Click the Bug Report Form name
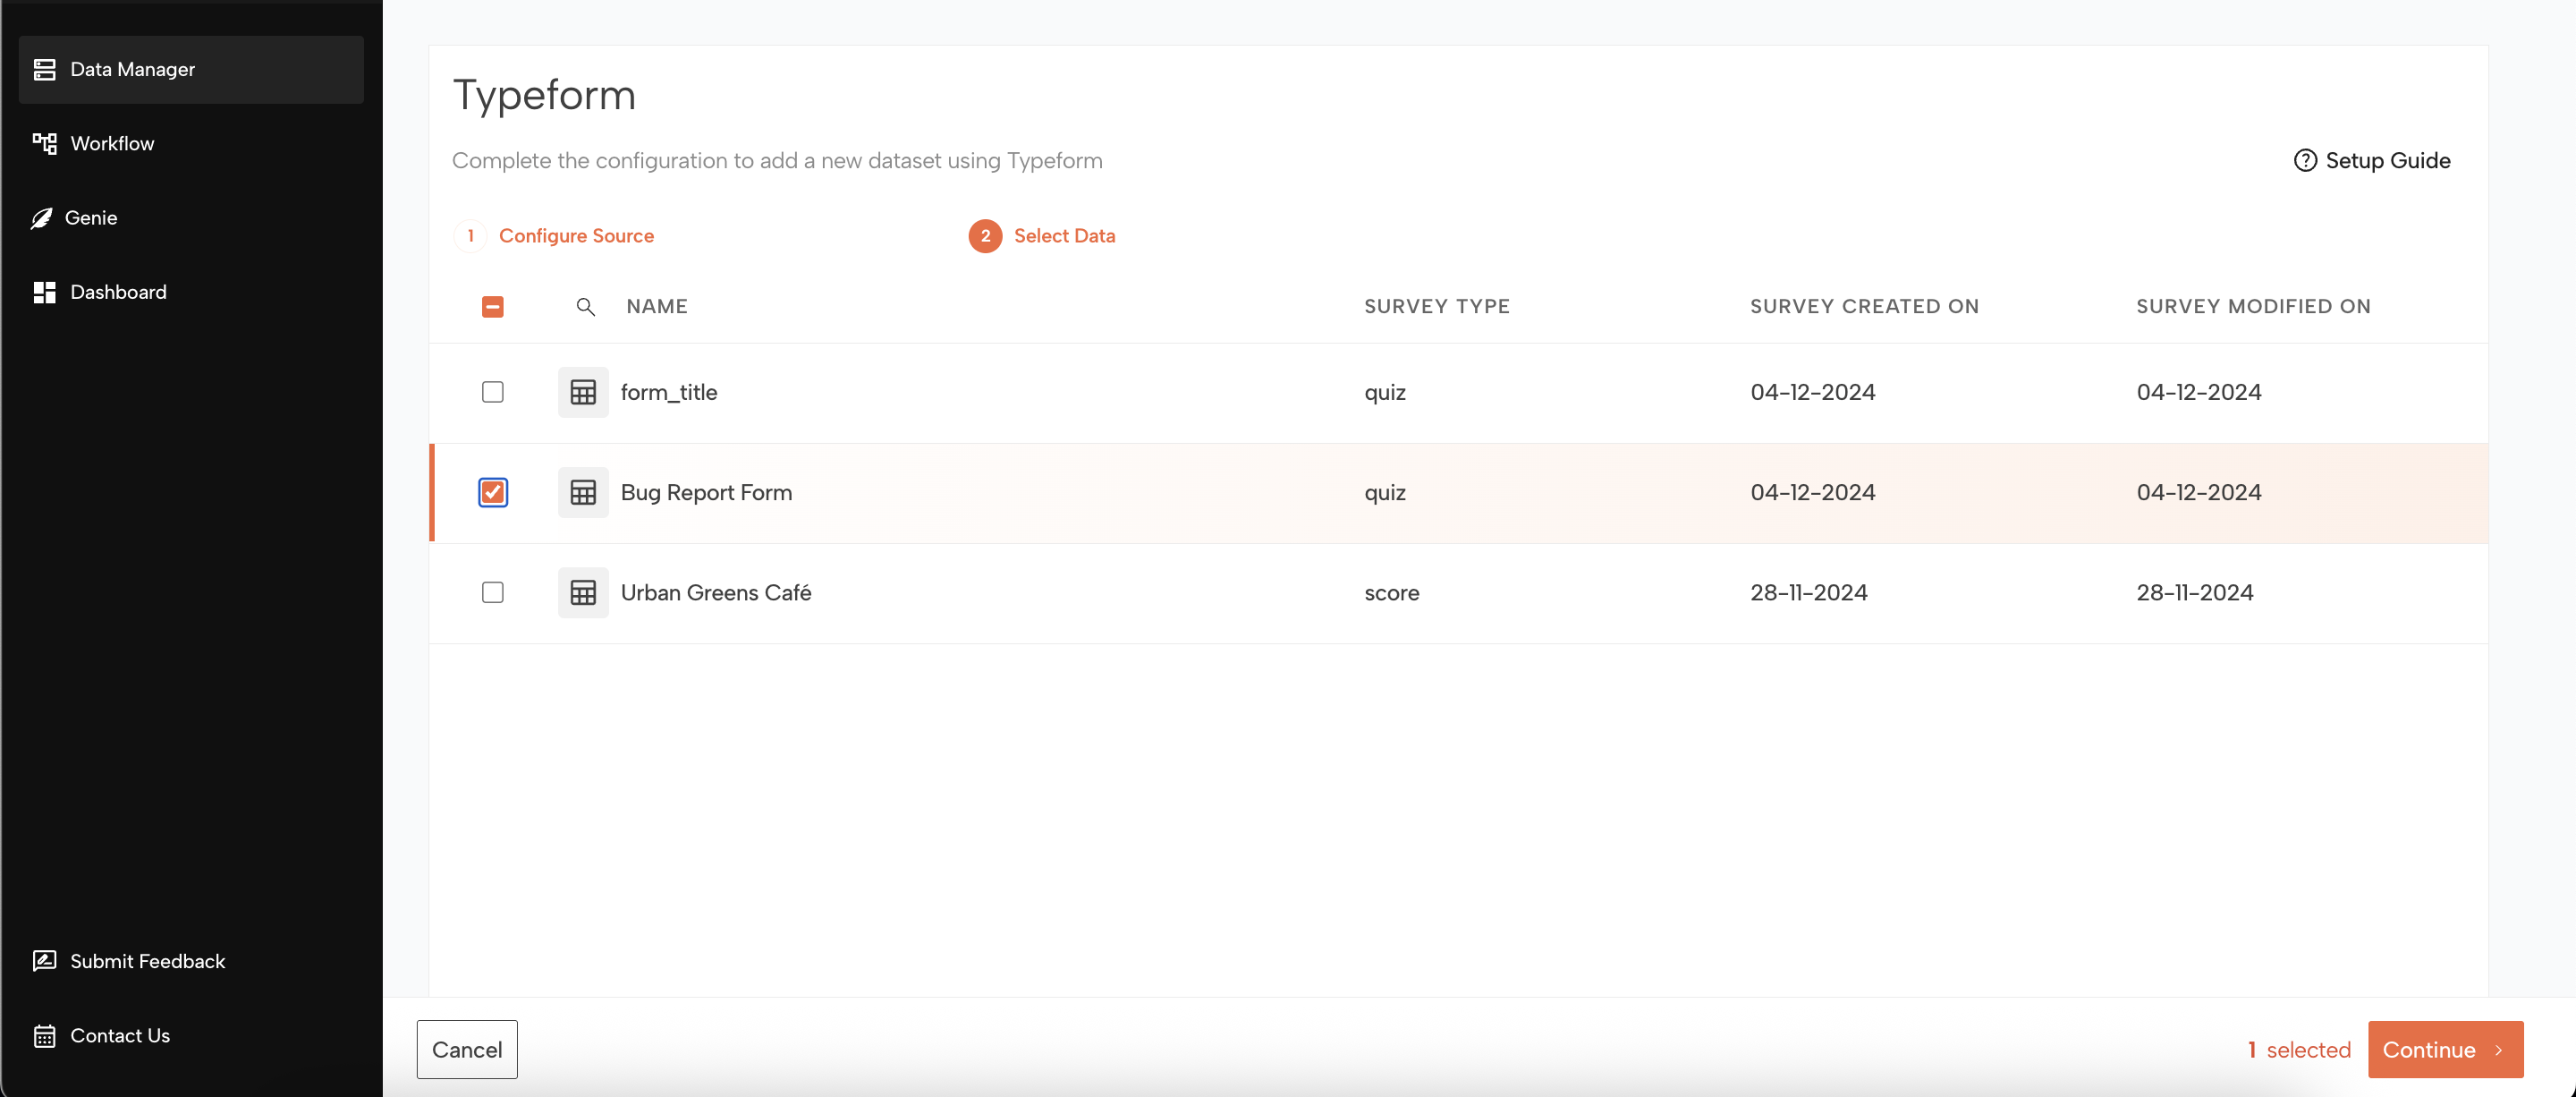This screenshot has width=2576, height=1097. (706, 492)
